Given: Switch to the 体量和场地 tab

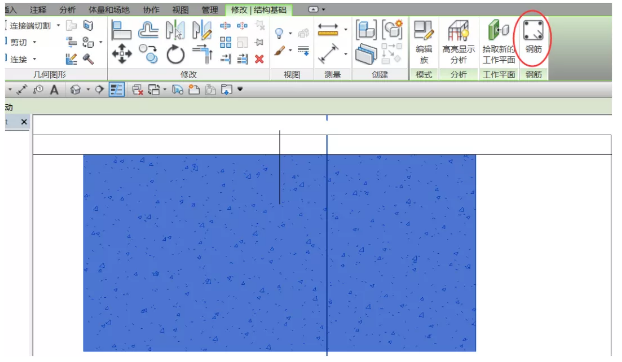Looking at the screenshot, I should 109,10.
